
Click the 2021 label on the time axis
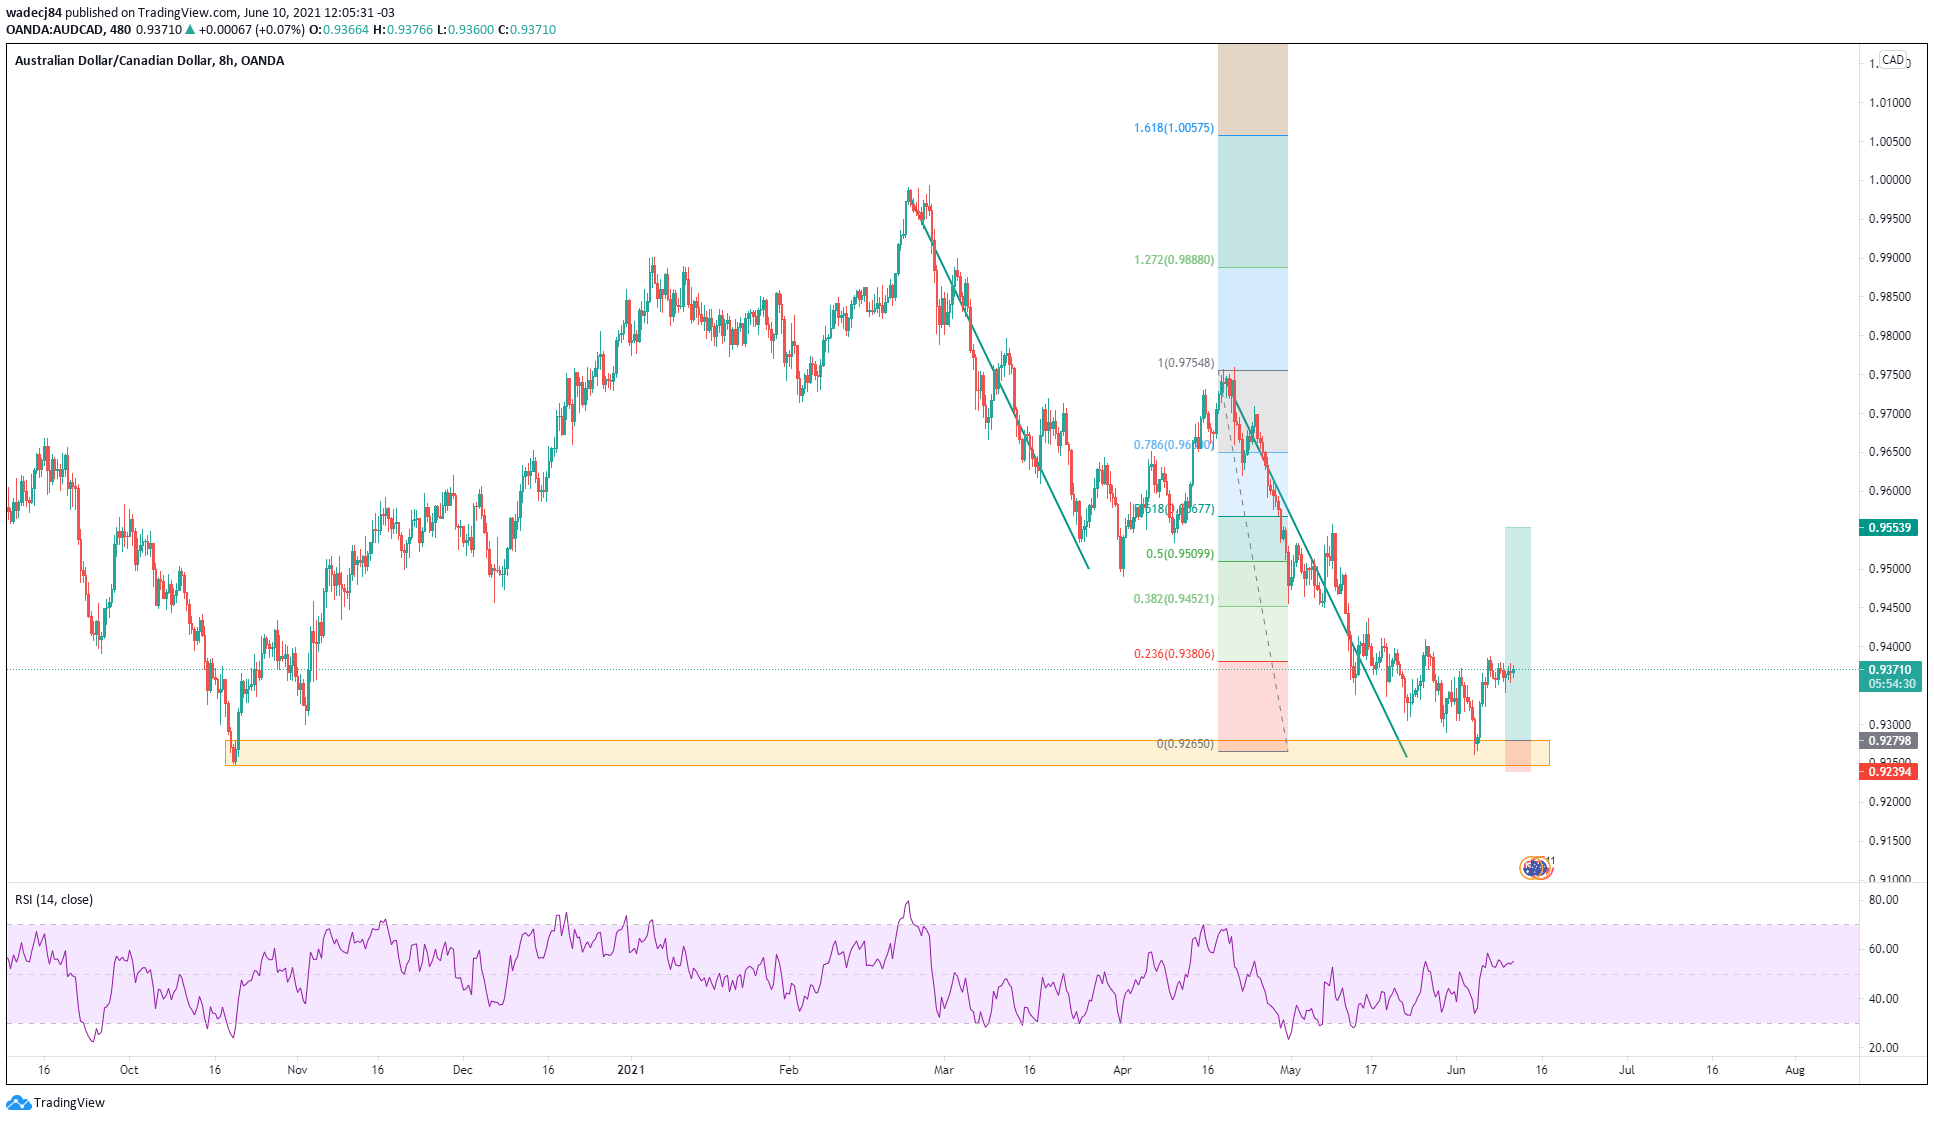(630, 1070)
